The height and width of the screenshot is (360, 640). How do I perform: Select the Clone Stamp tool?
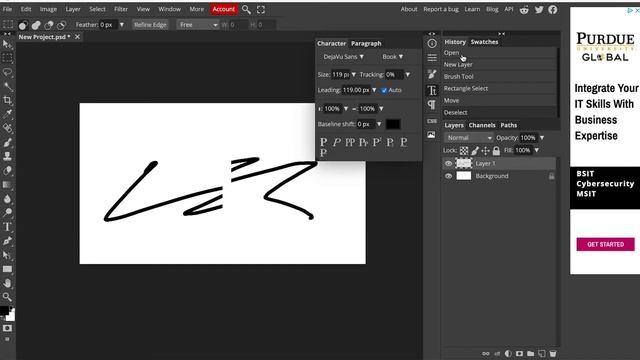[x=7, y=156]
